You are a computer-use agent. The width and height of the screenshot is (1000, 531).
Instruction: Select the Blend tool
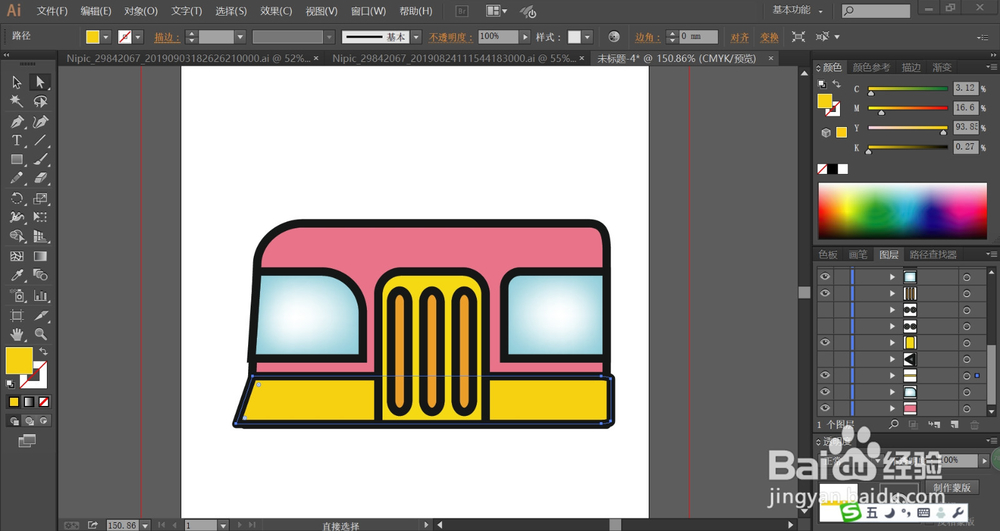tap(40, 275)
